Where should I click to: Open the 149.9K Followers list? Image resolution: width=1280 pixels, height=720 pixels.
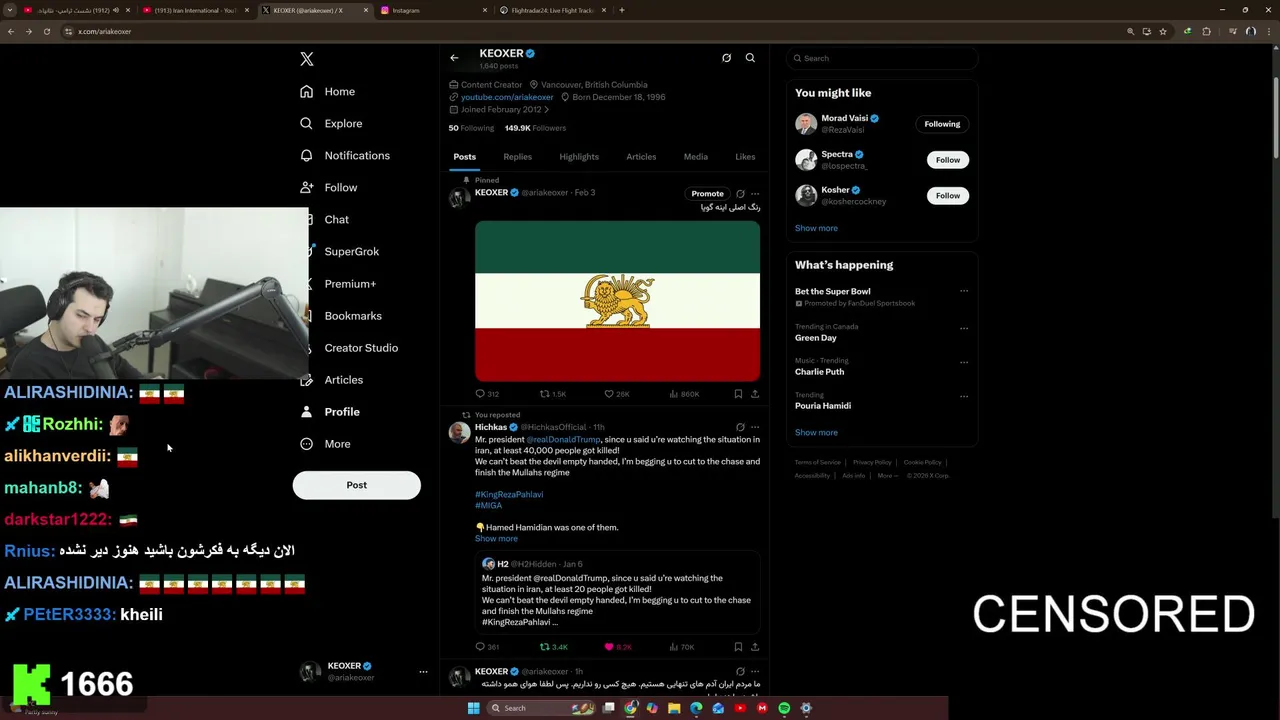pyautogui.click(x=535, y=128)
